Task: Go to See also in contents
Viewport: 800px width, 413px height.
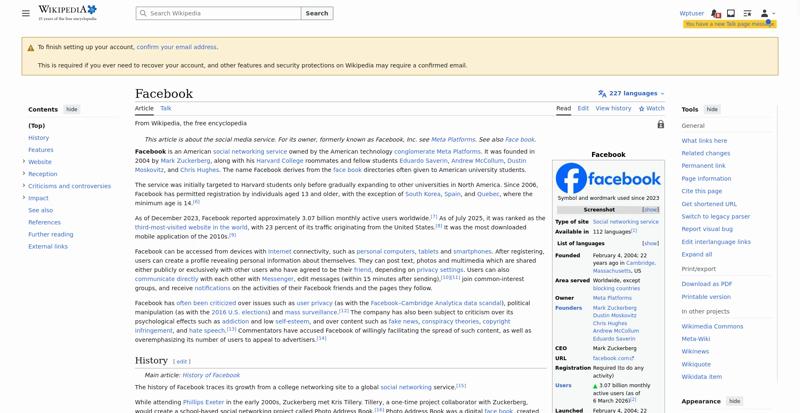Action: click(40, 210)
